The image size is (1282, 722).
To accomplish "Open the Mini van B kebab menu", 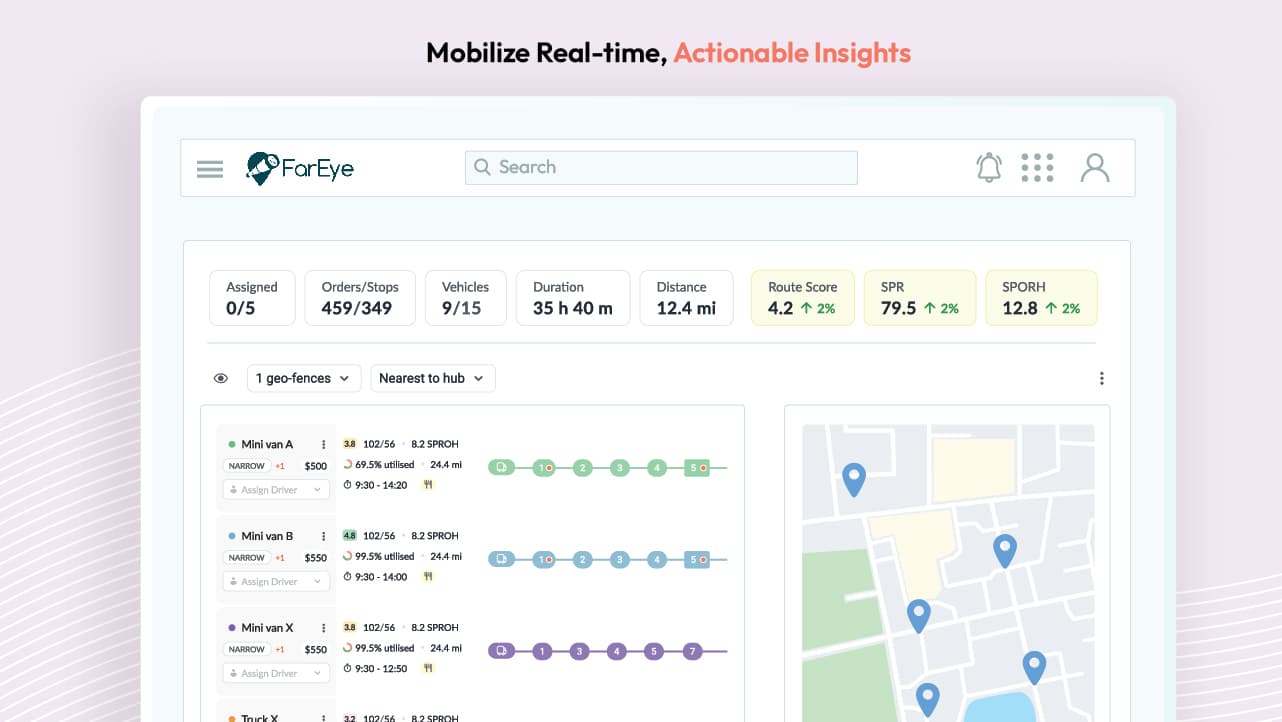I will click(323, 536).
